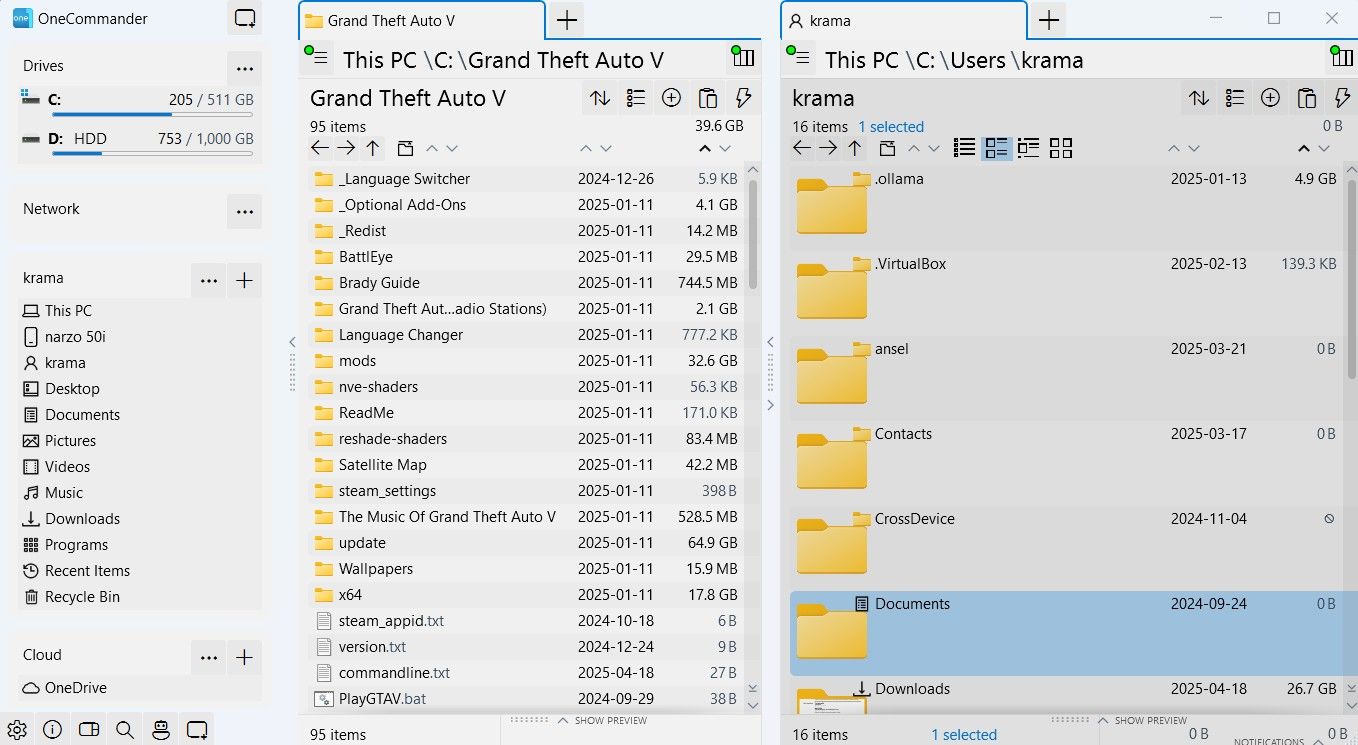
Task: Expand SHOW PREVIEW in the left pane
Action: click(603, 720)
